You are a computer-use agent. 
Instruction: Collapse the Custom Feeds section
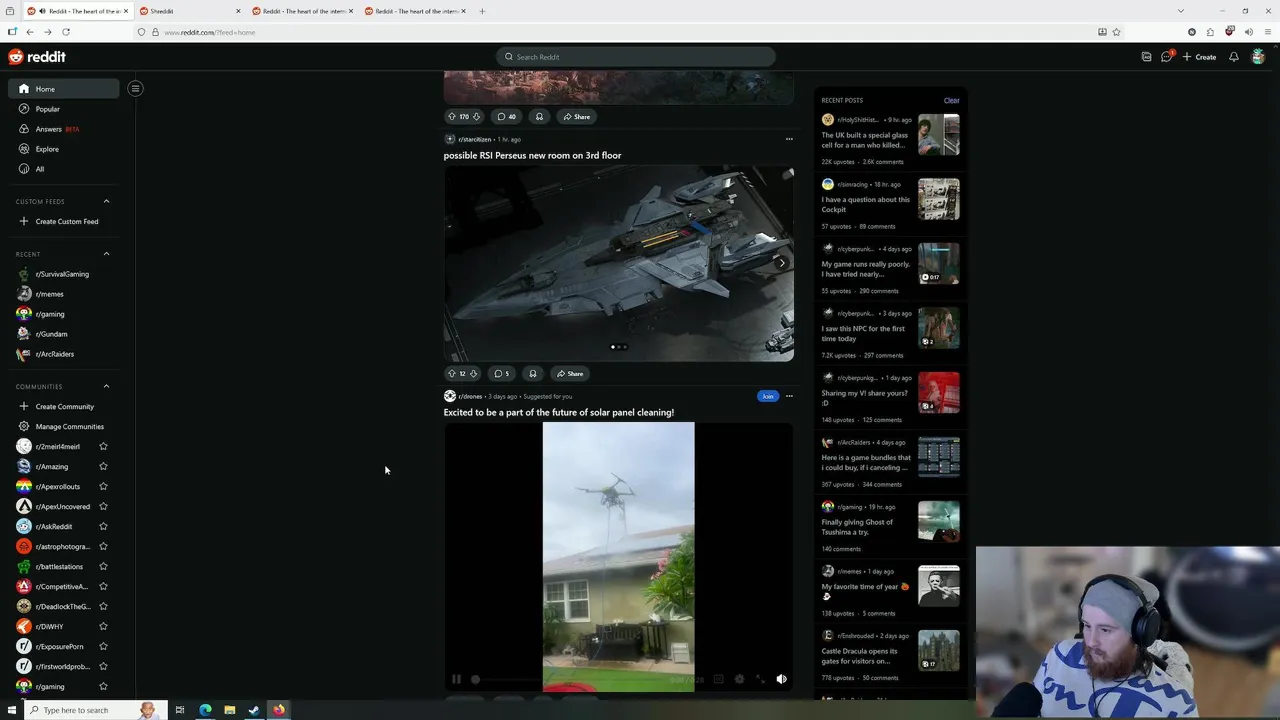click(106, 201)
